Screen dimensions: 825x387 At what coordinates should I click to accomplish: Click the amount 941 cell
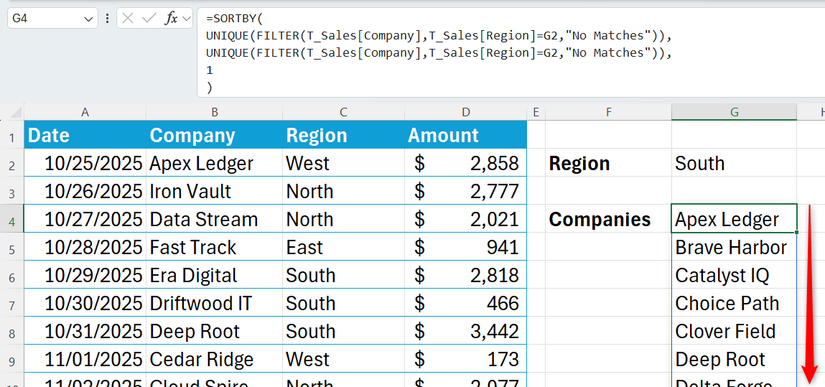[466, 247]
